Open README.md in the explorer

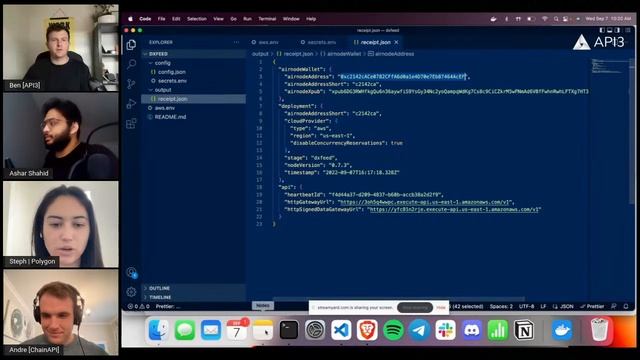point(193,117)
